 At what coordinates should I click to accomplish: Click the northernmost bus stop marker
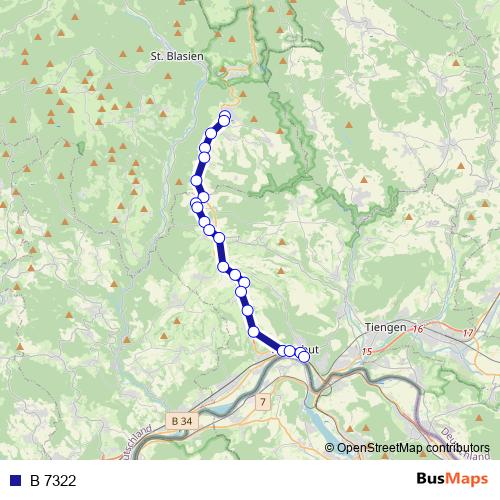click(x=225, y=116)
